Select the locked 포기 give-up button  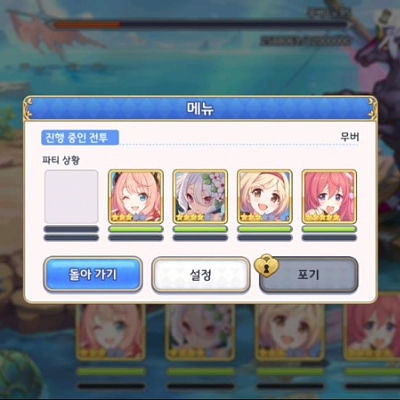pos(309,275)
